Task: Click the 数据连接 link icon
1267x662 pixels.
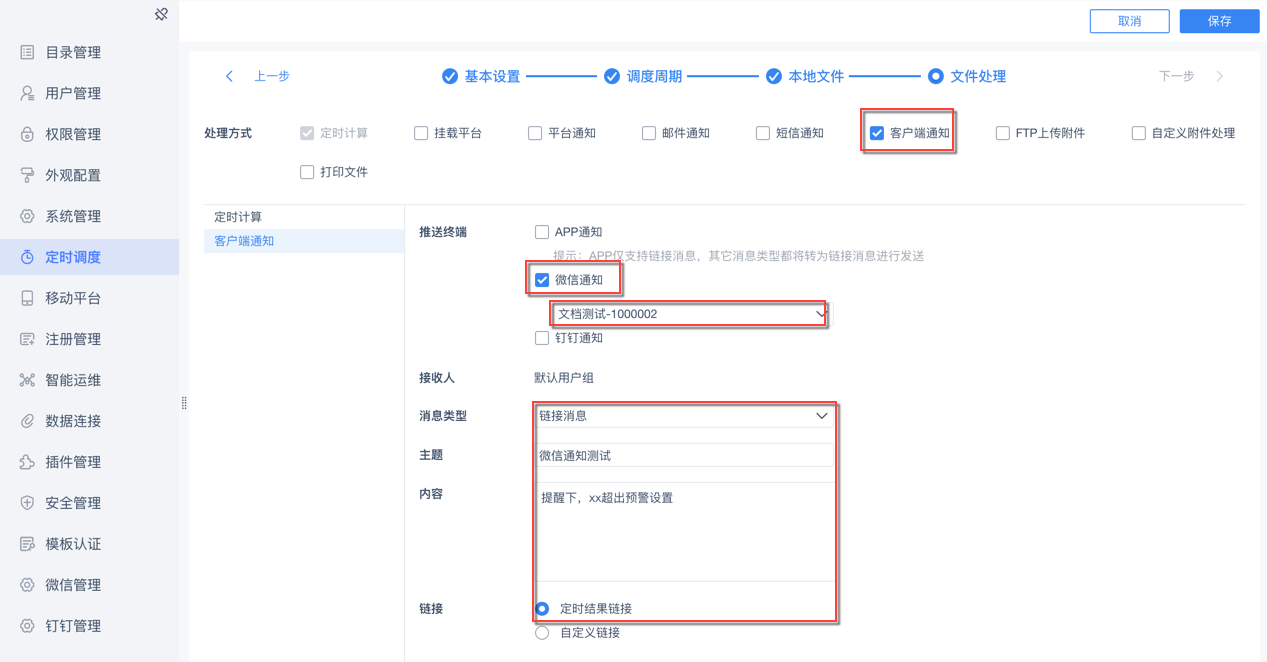Action: (x=27, y=421)
